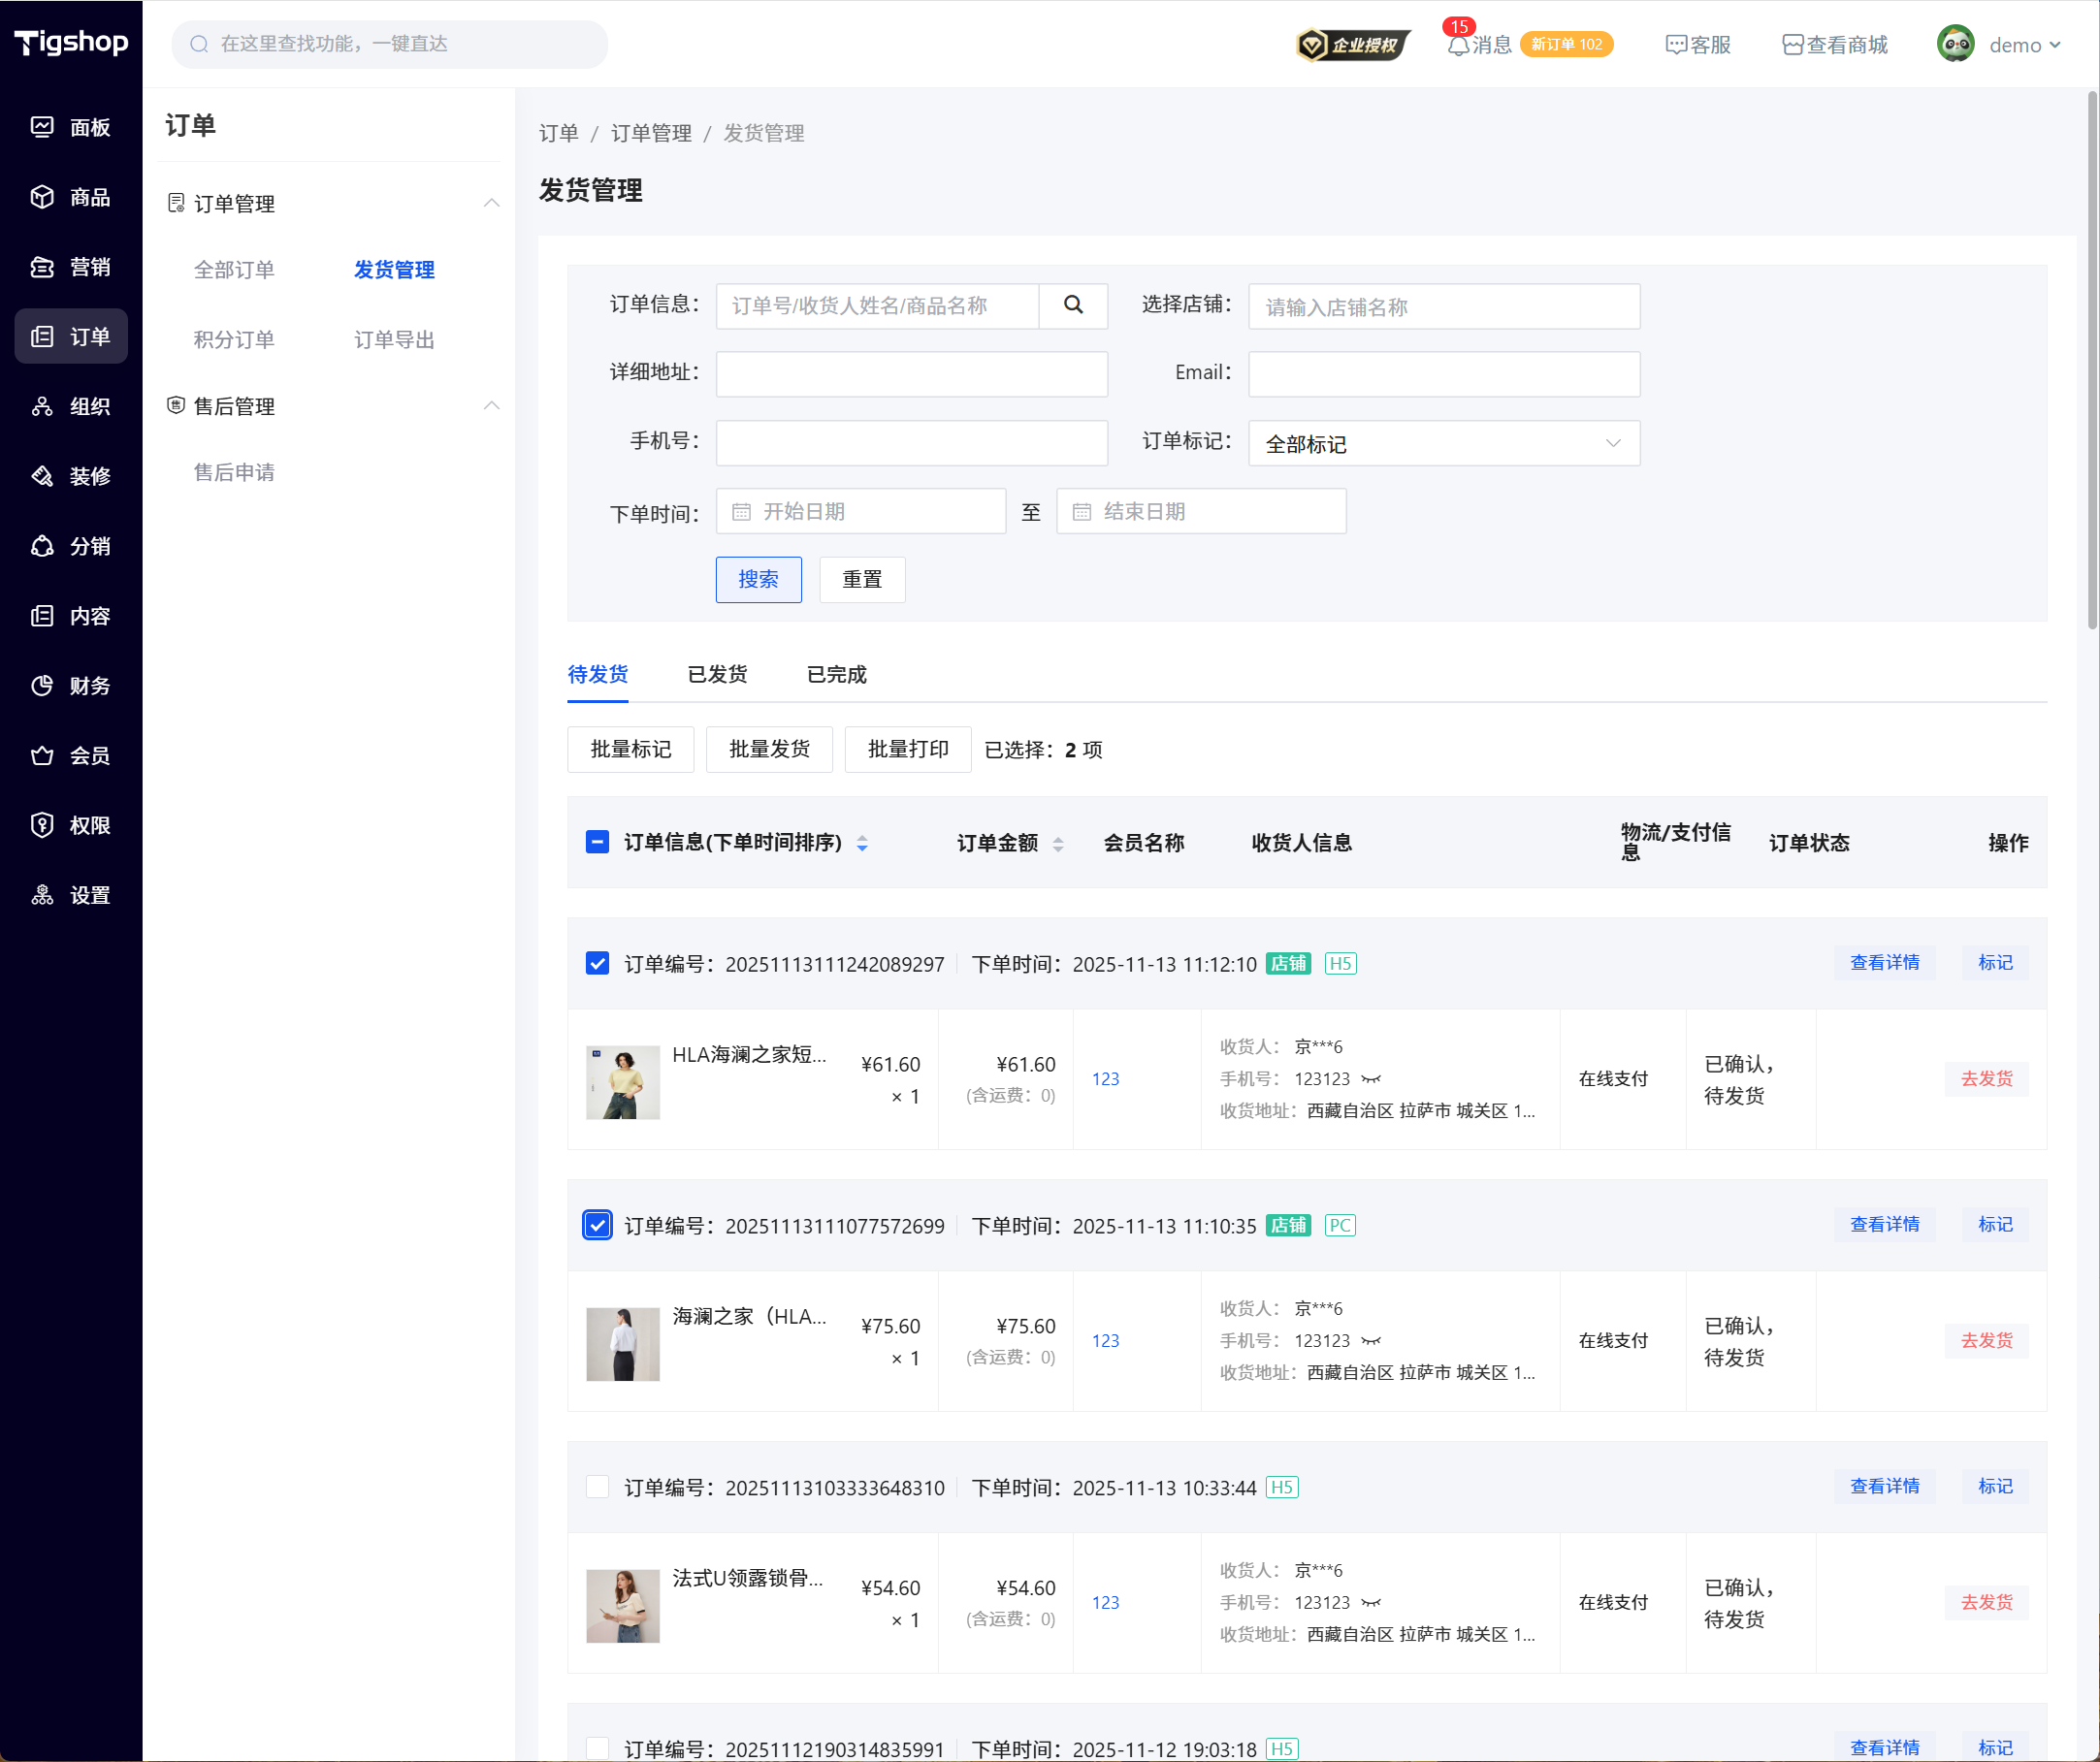Uncheck order 20251113111242089297 checkbox
Screen dimensions: 2100x1762
[x=597, y=963]
